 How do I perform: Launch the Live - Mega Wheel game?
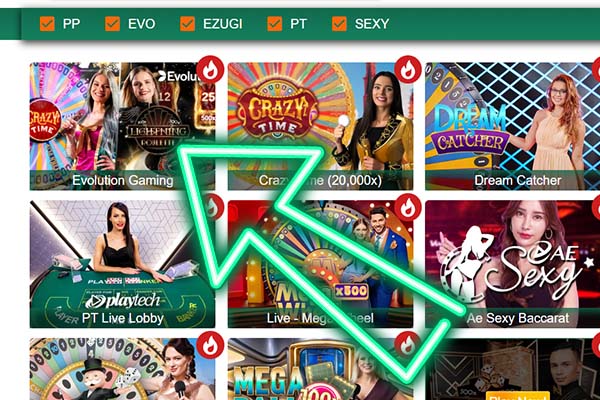321,264
